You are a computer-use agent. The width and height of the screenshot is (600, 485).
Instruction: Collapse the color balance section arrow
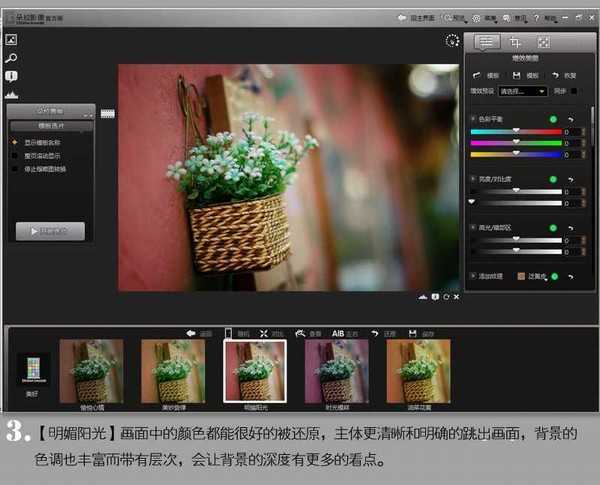pyautogui.click(x=472, y=120)
